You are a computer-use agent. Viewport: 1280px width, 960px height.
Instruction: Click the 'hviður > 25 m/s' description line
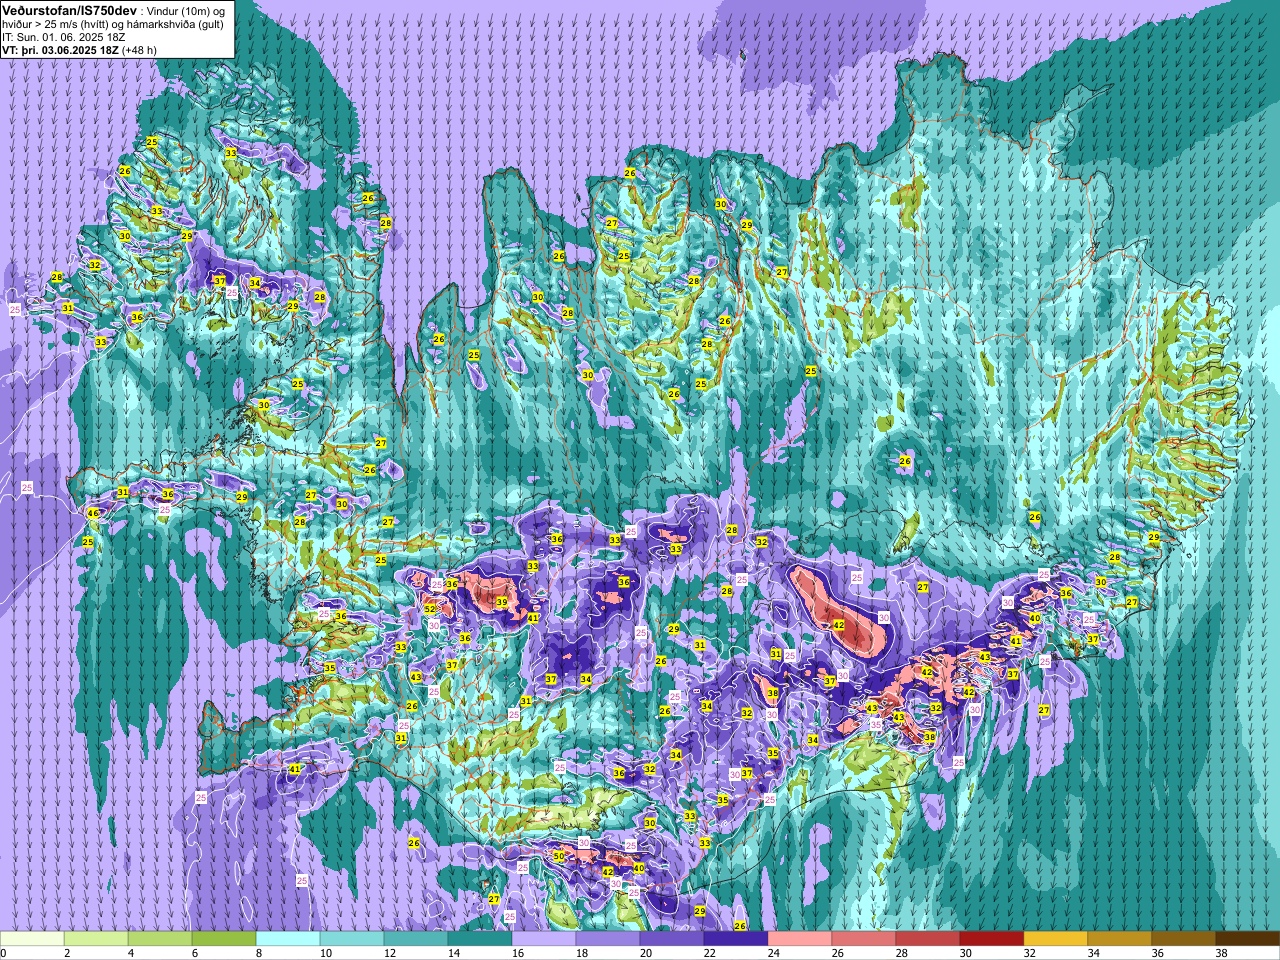pyautogui.click(x=113, y=23)
